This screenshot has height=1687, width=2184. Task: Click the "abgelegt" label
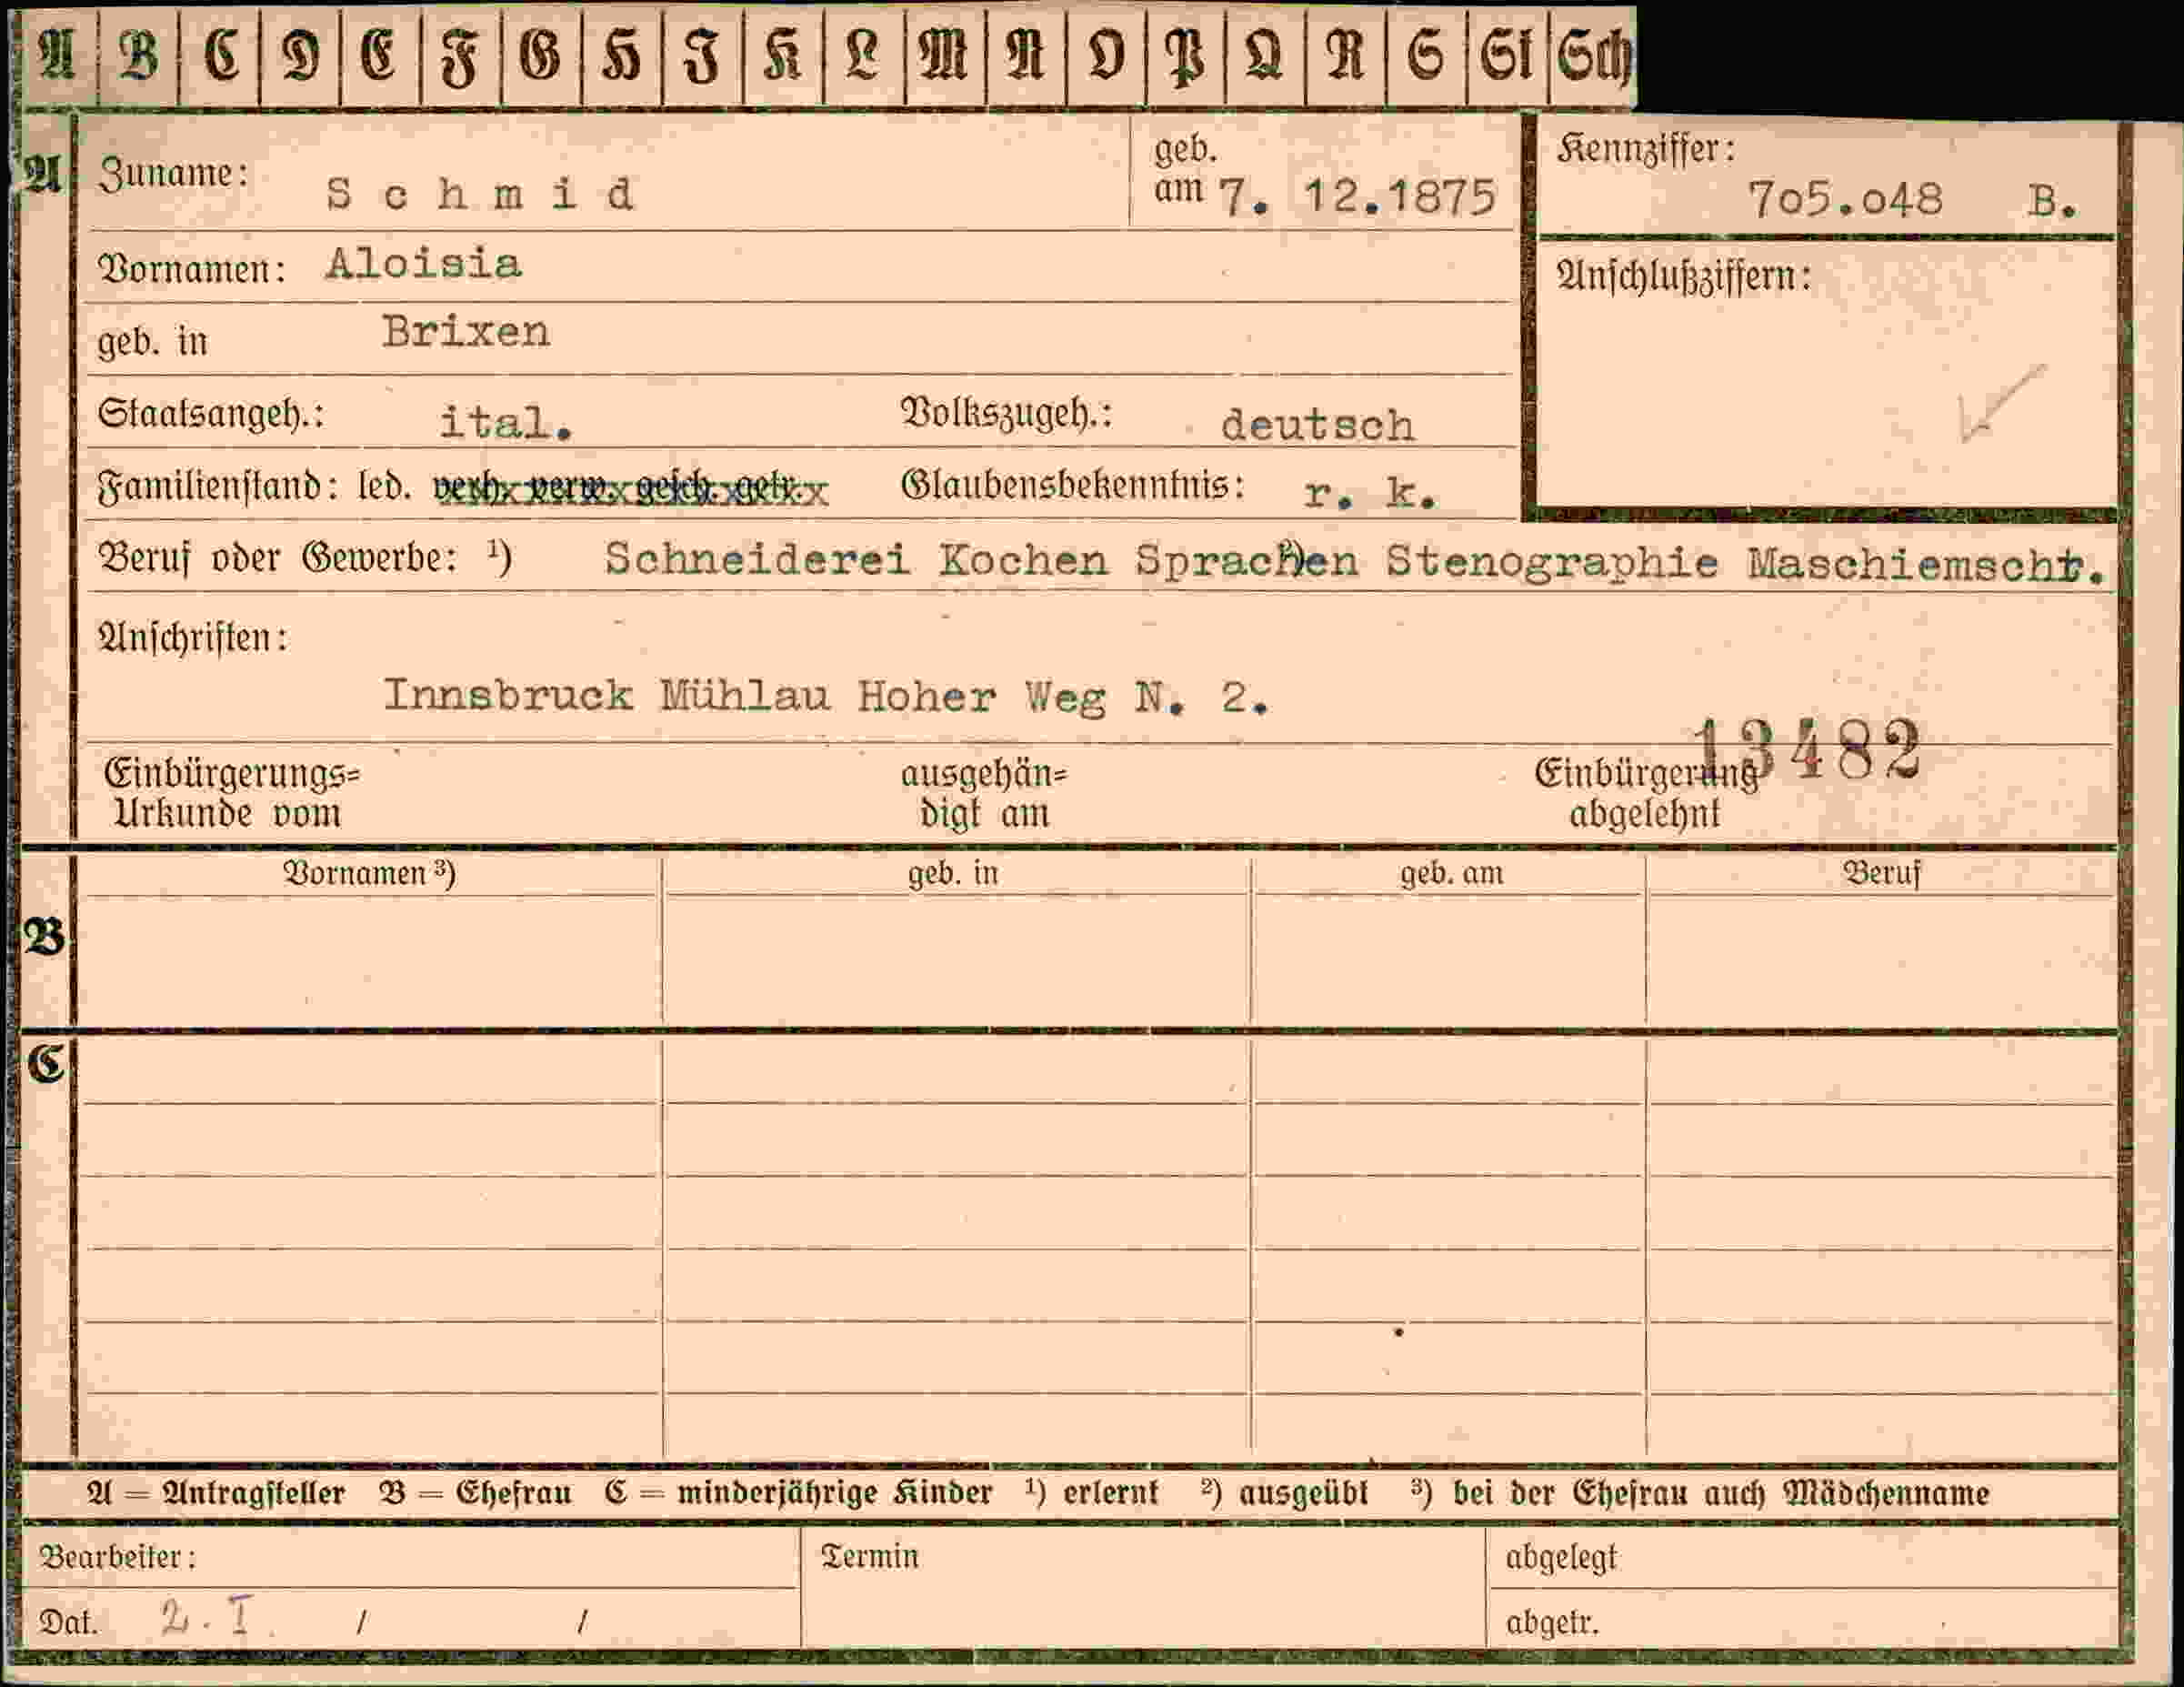(1561, 1558)
